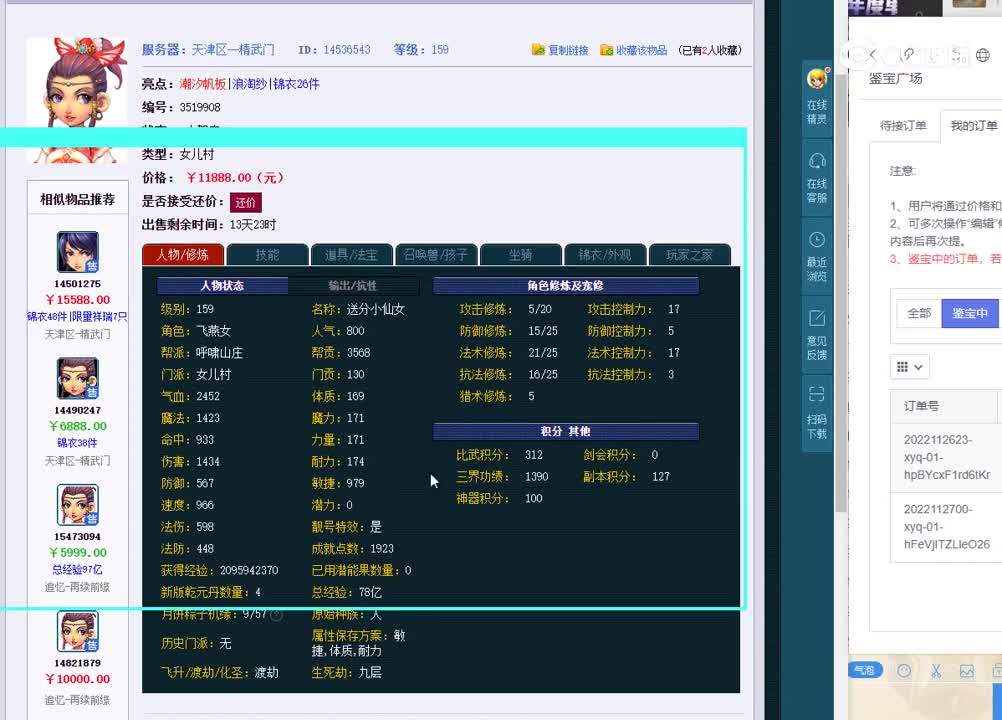The width and height of the screenshot is (1002, 720).
Task: Switch to 坐骑 tab
Action: [x=521, y=254]
